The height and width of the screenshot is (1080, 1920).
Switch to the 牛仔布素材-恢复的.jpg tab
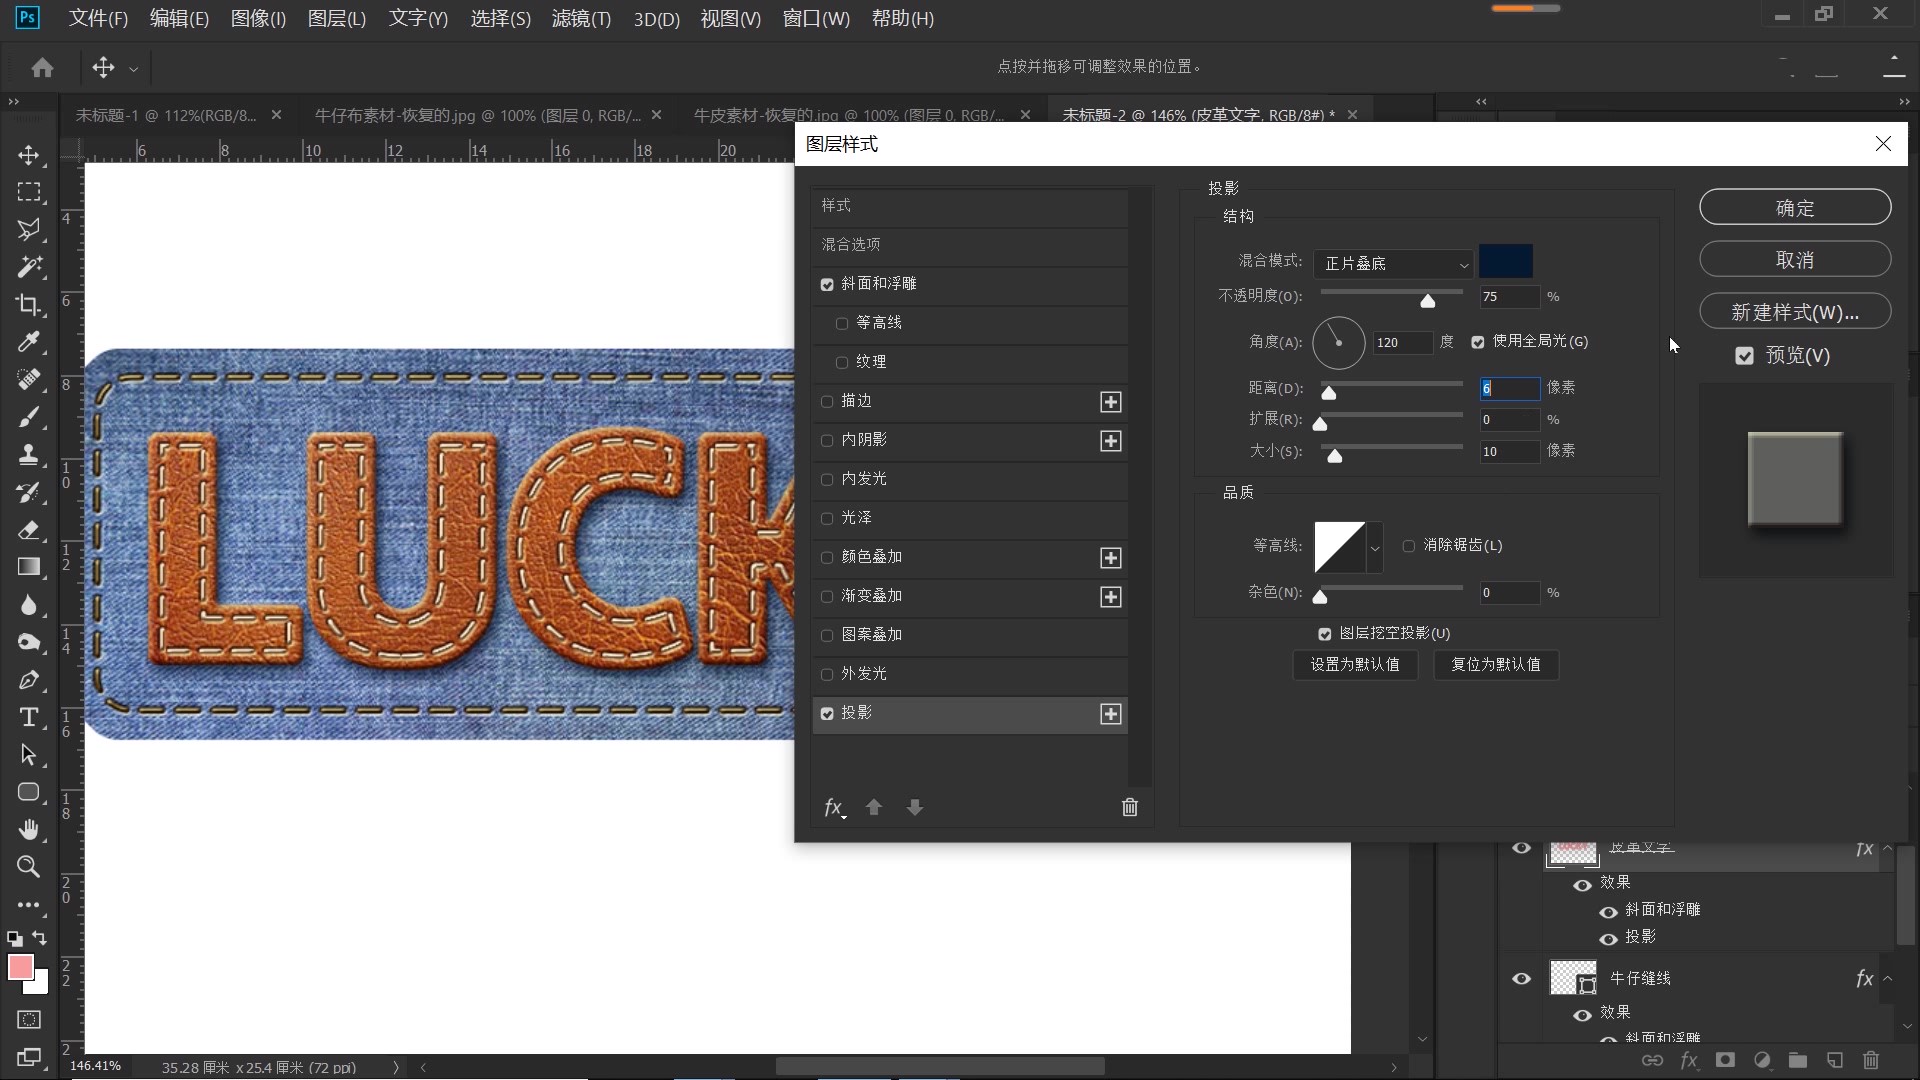tap(478, 116)
